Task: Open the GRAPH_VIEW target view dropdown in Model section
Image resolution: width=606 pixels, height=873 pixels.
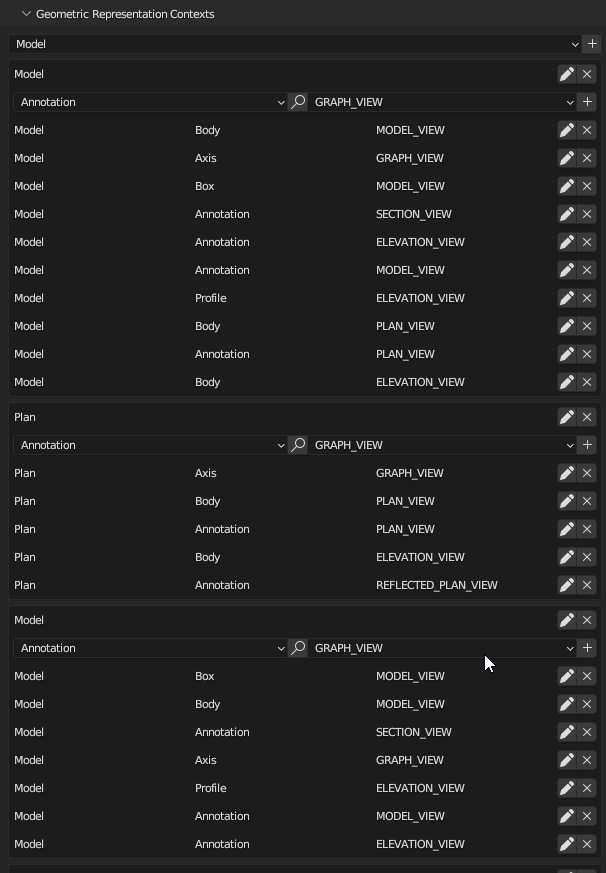Action: pos(440,101)
